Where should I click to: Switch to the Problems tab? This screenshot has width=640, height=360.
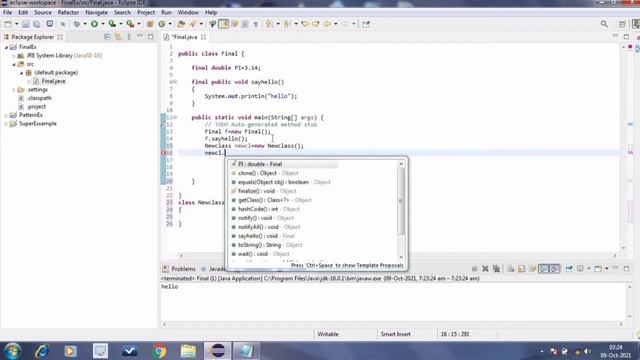(183, 269)
